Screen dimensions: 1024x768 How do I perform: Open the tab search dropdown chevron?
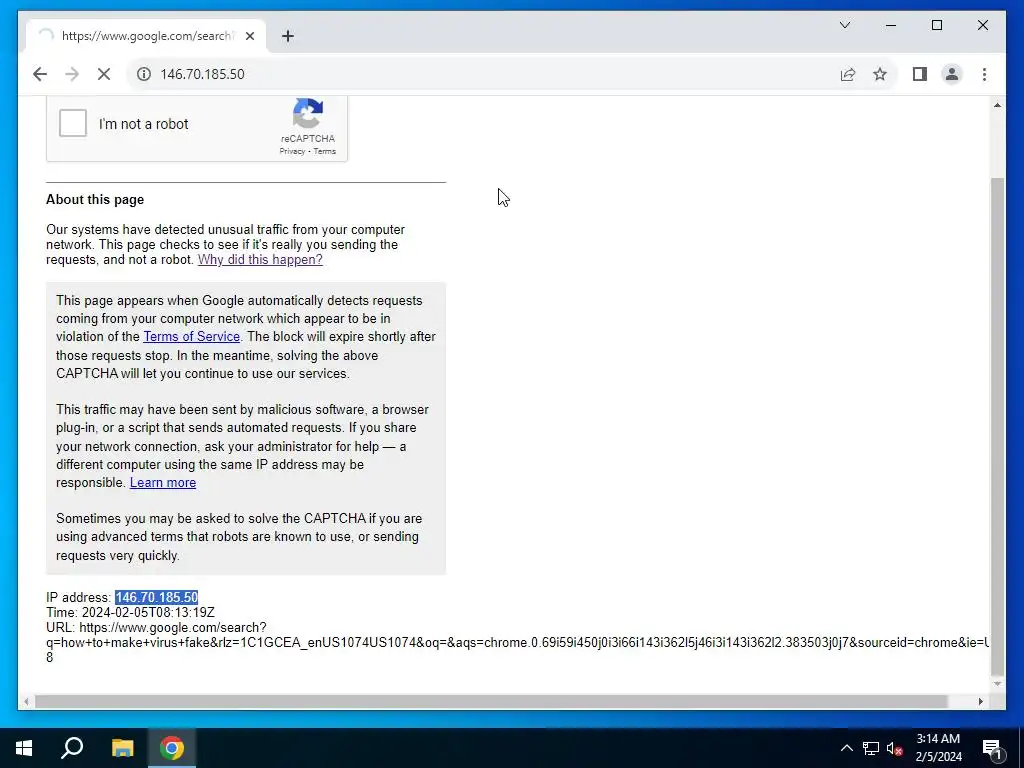coord(844,25)
